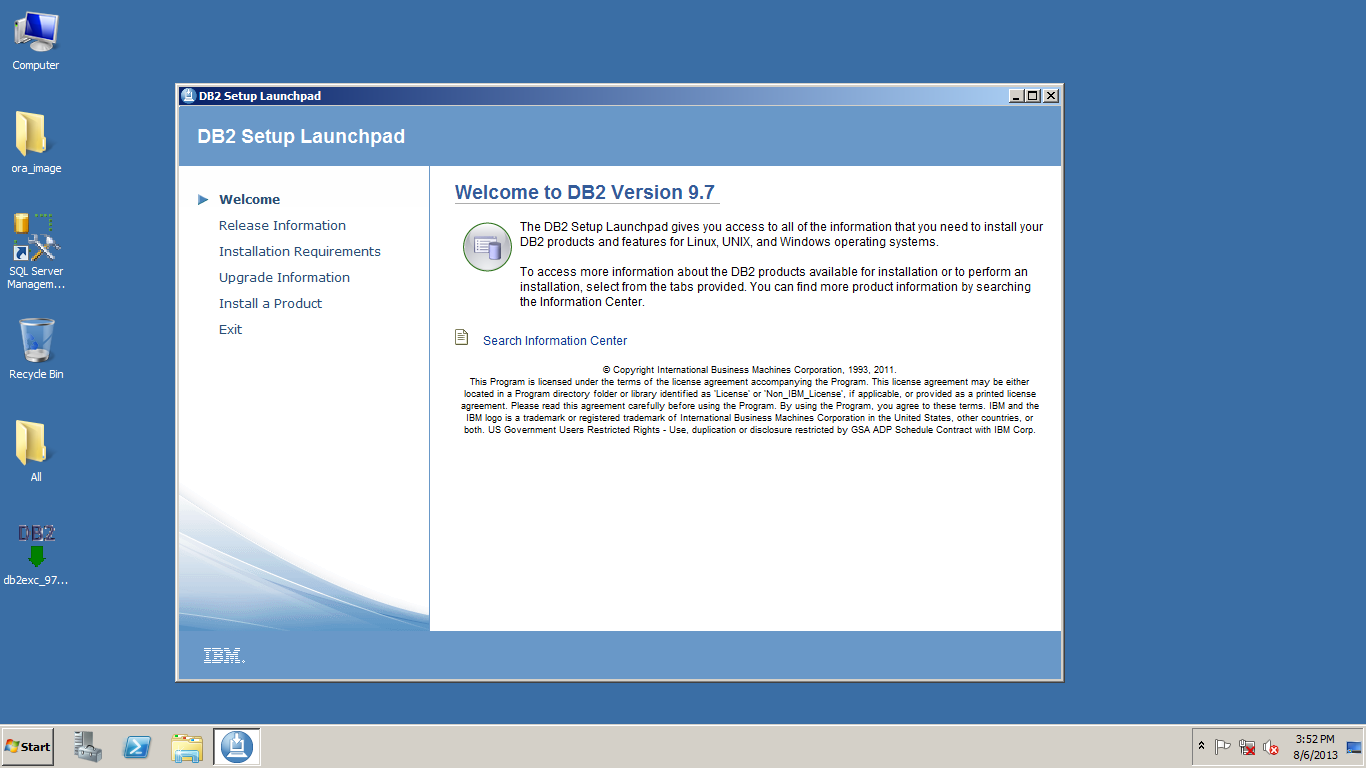Open Server Manager from the taskbar

tap(88, 747)
